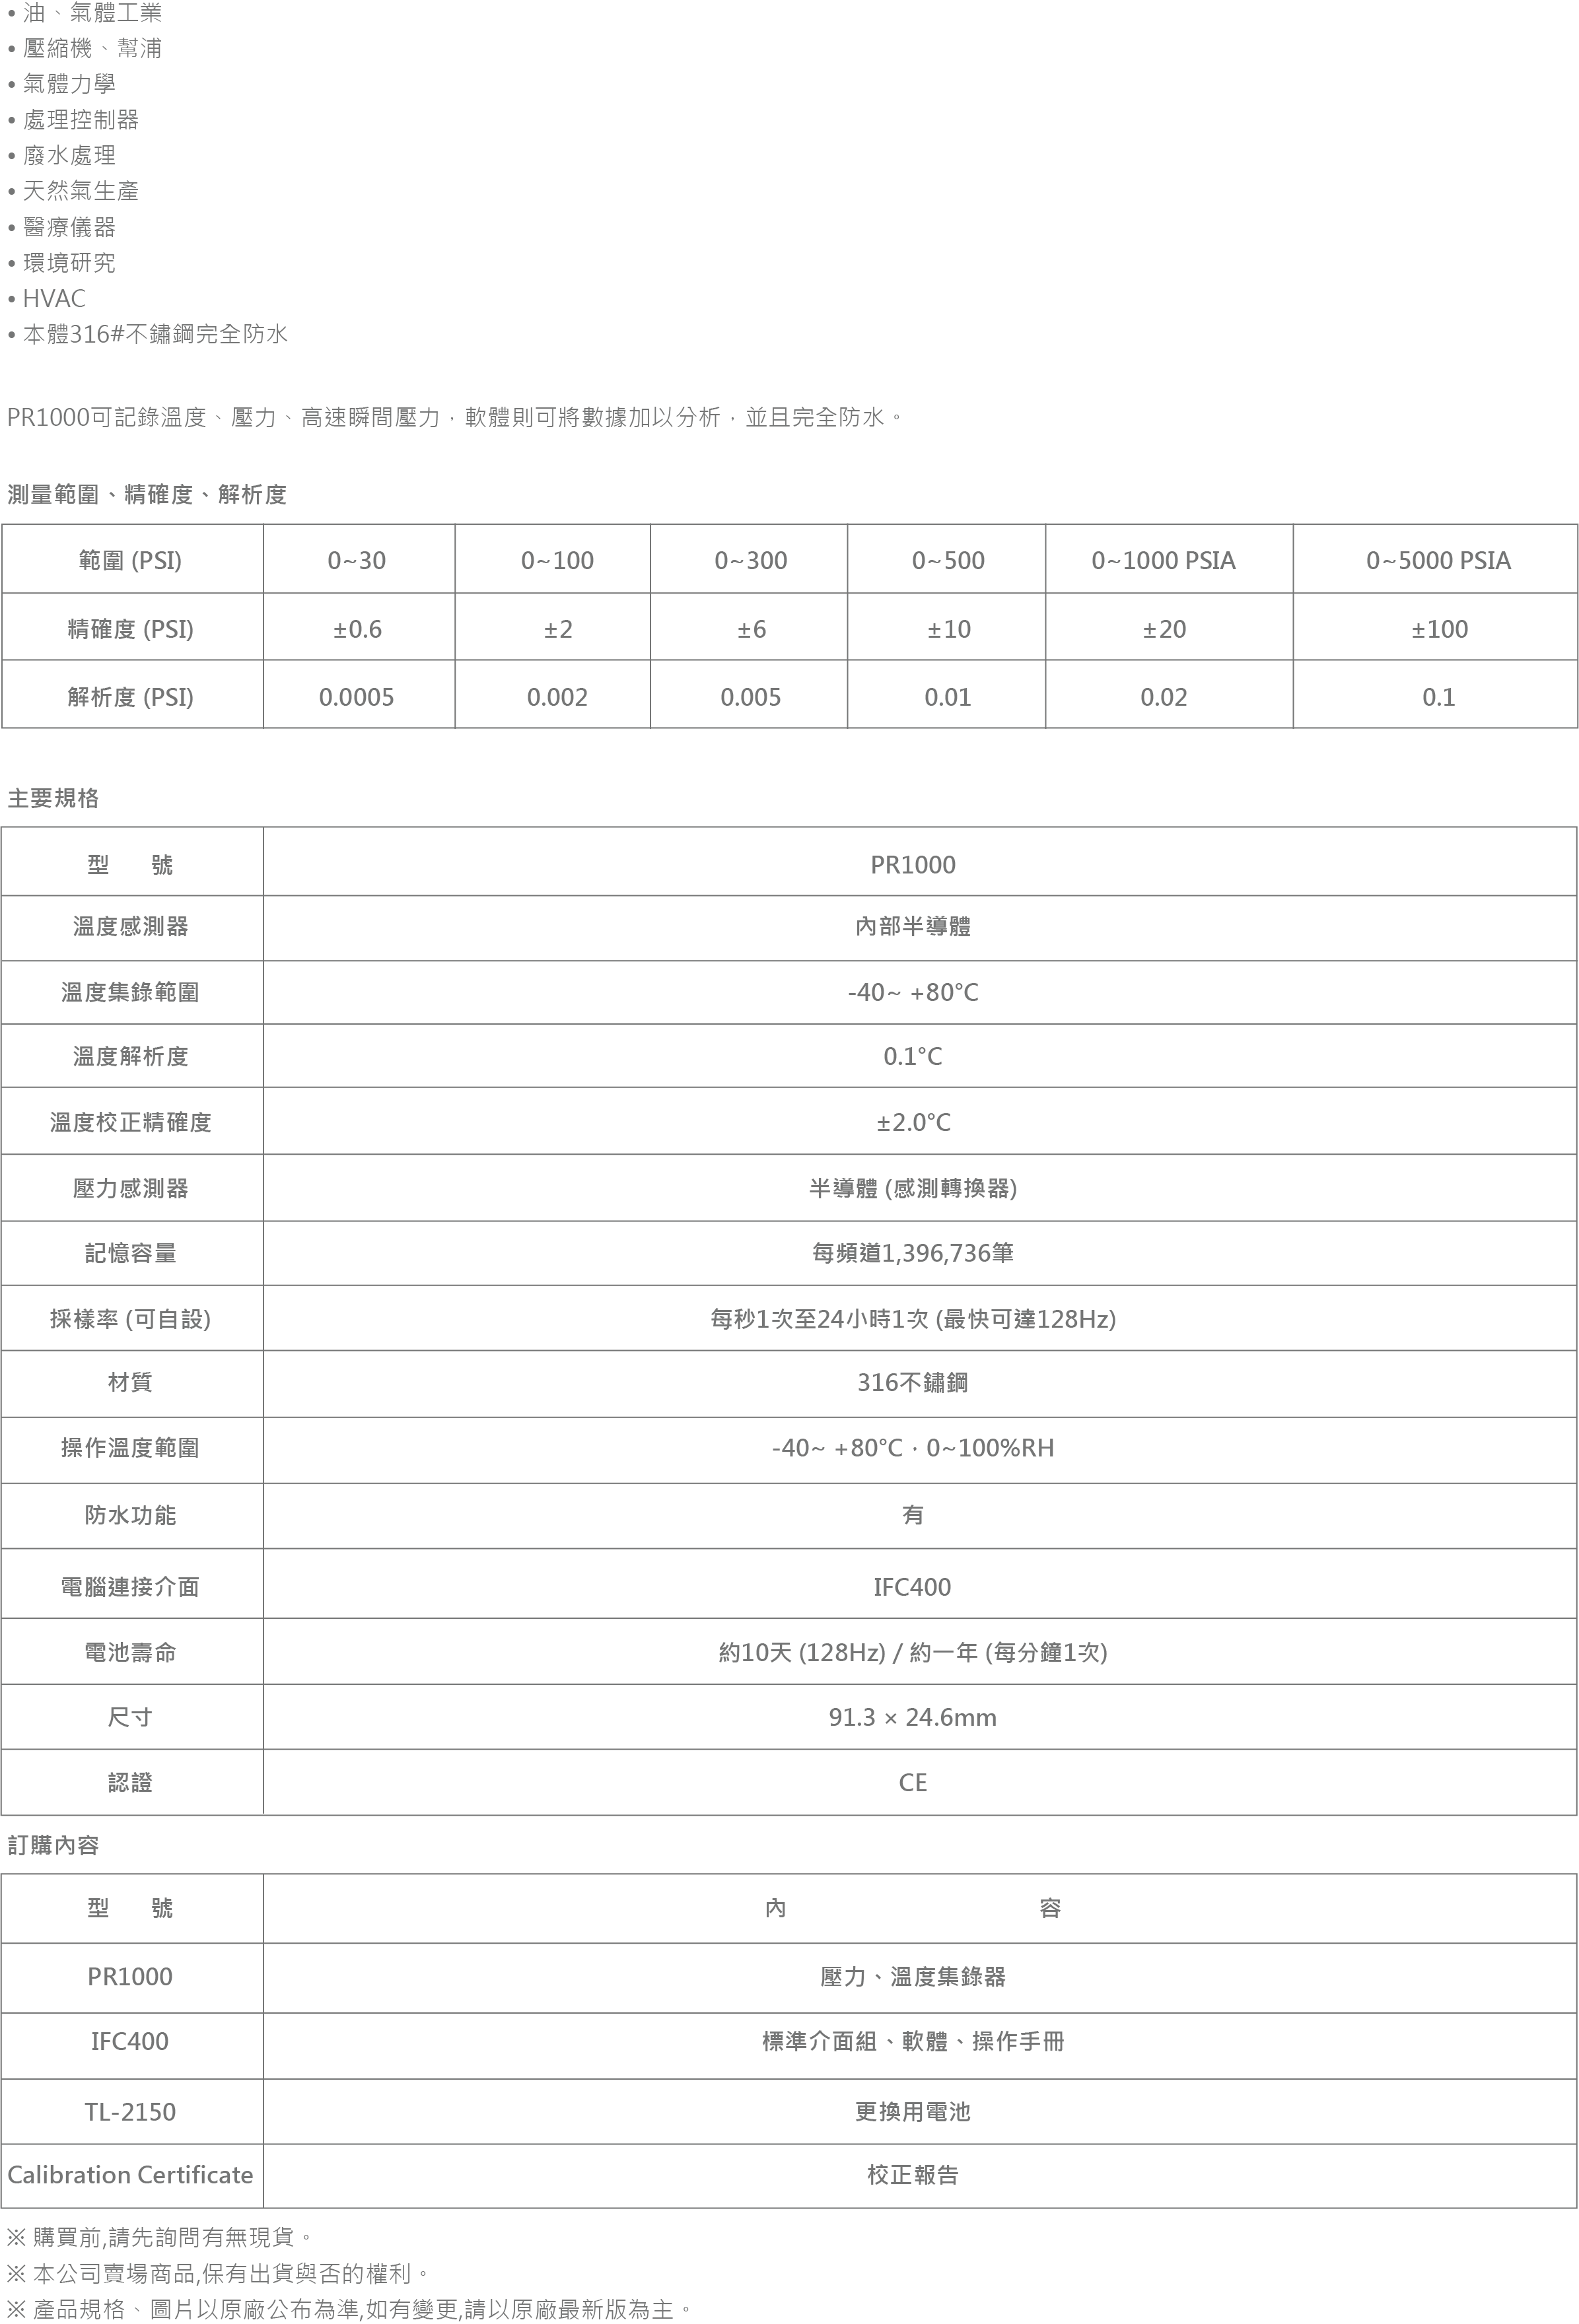Click the 溫度感測器 row label

[x=131, y=927]
